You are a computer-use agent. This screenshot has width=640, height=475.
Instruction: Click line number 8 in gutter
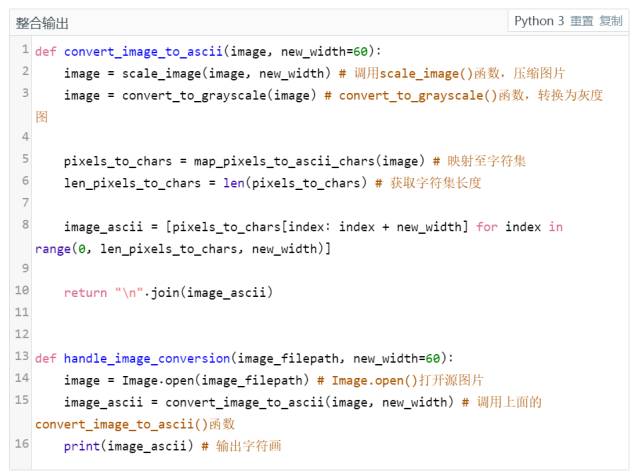pos(23,225)
